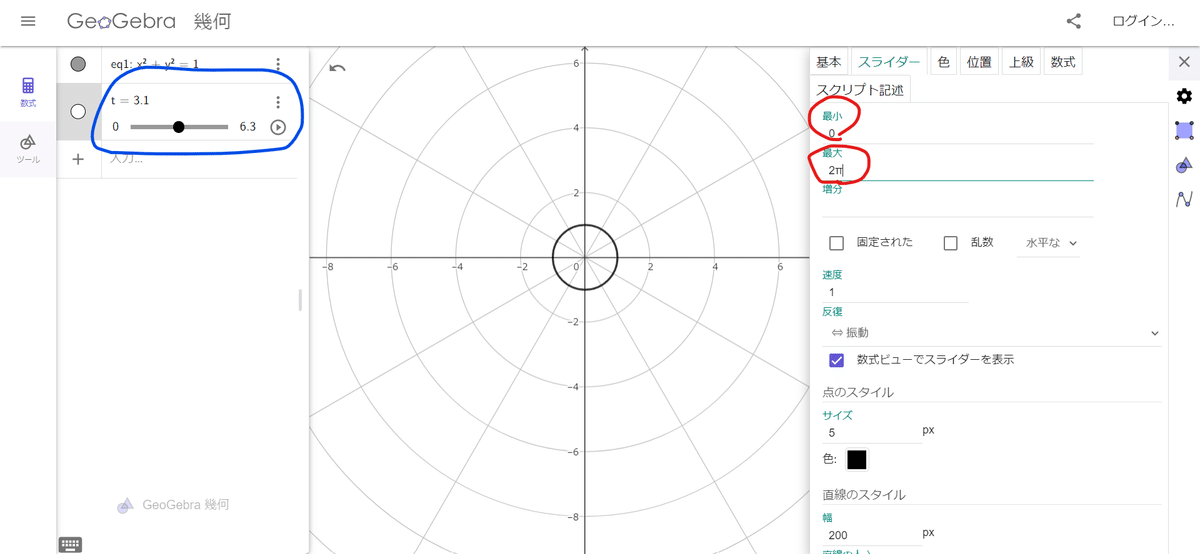Open the algebra cone shape icon
Image resolution: width=1200 pixels, height=554 pixels.
pyautogui.click(x=1184, y=164)
